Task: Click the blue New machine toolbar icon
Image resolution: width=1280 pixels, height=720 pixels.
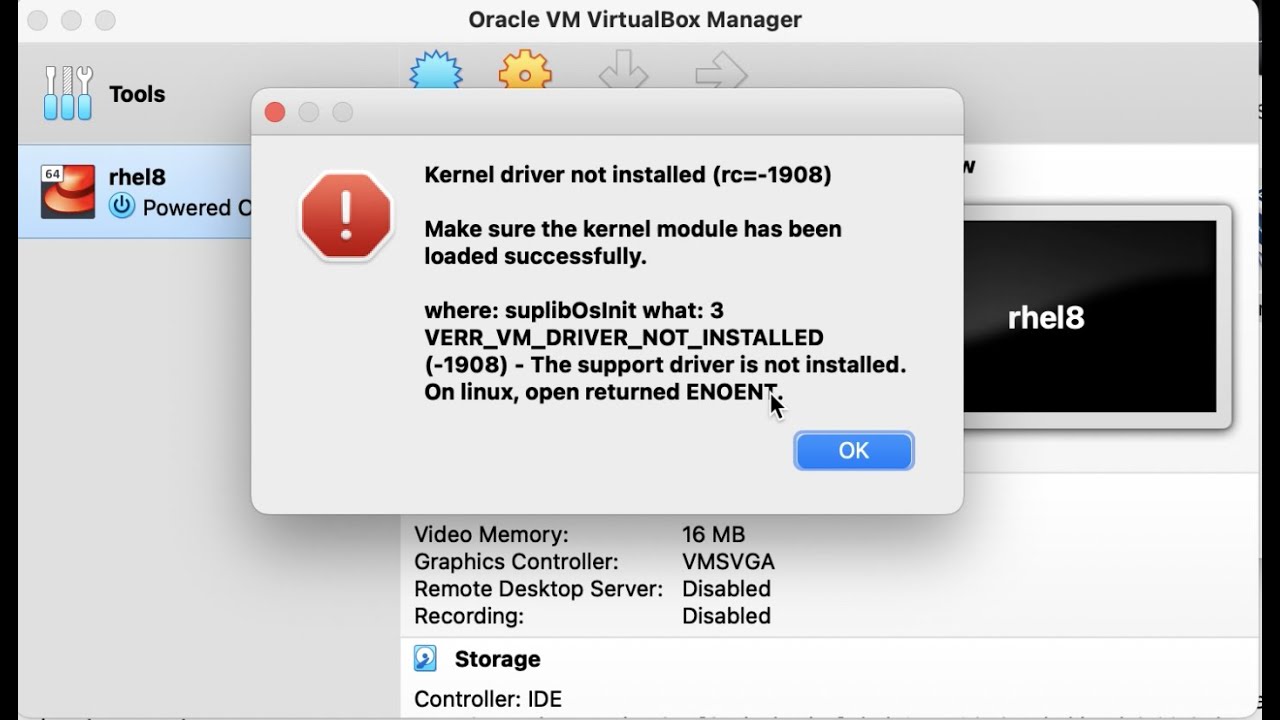Action: pyautogui.click(x=436, y=72)
